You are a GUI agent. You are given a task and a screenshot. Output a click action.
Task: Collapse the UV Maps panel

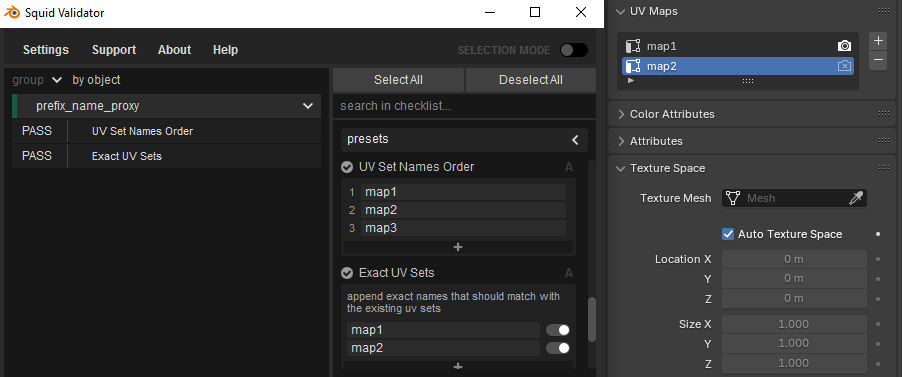pyautogui.click(x=621, y=11)
